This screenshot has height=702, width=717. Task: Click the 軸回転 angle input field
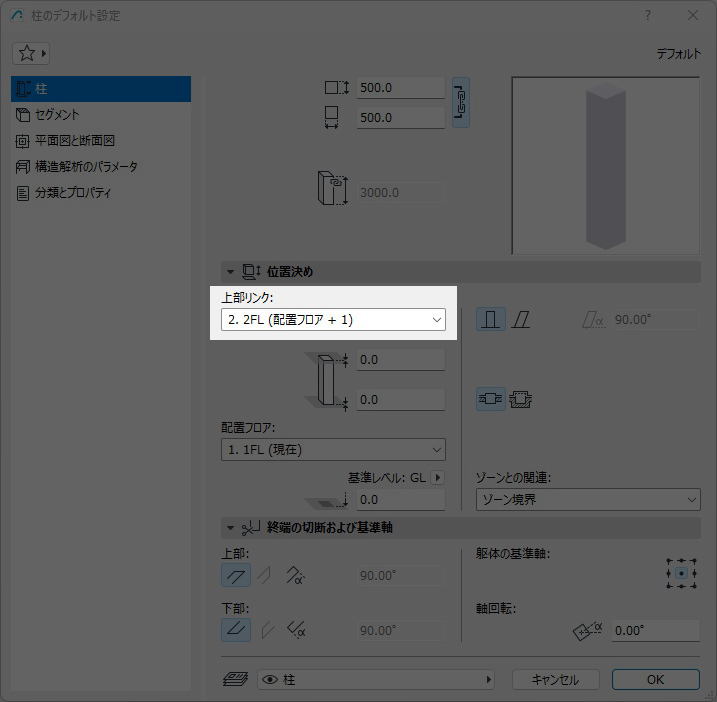click(x=655, y=631)
